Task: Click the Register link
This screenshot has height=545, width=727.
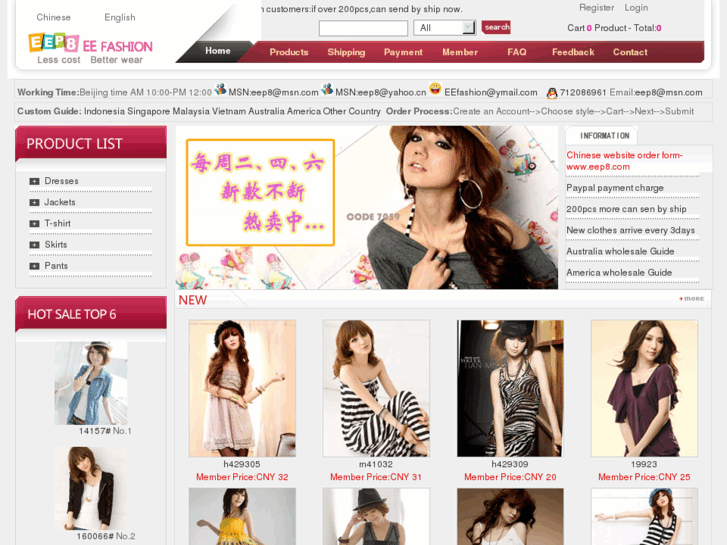Action: coord(596,8)
